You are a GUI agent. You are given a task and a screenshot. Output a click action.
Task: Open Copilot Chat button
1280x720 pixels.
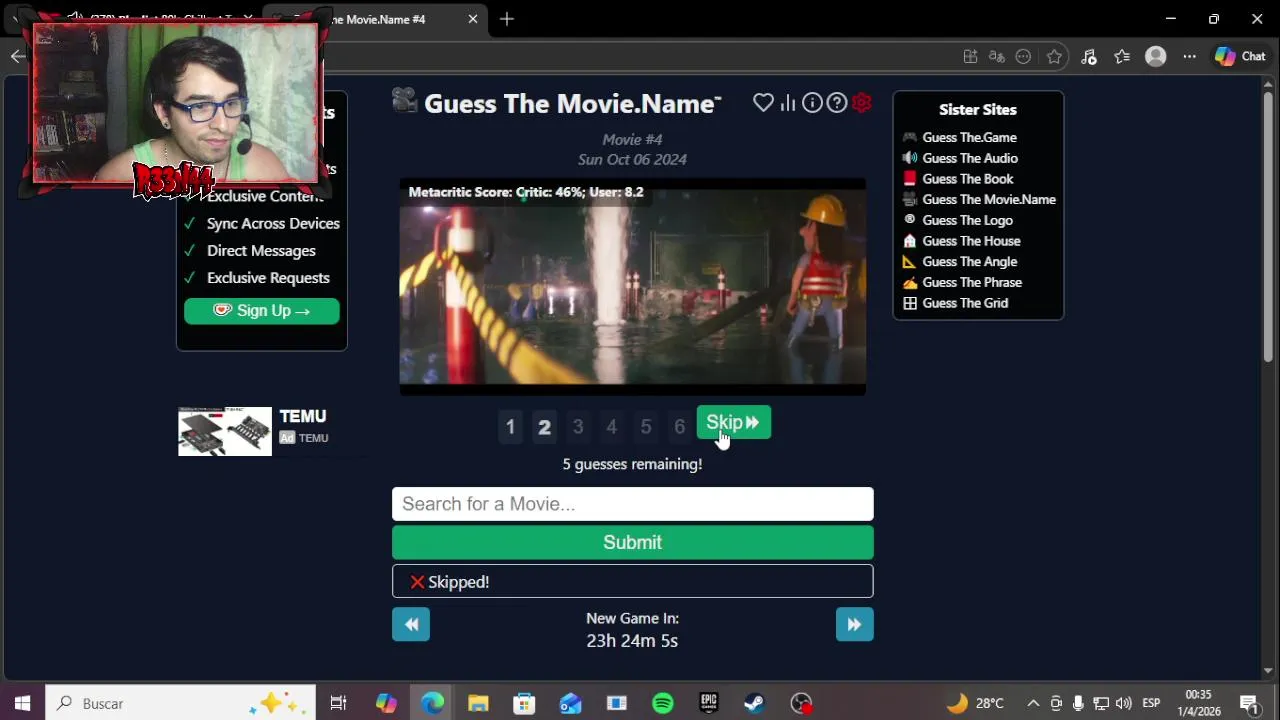point(1240,57)
